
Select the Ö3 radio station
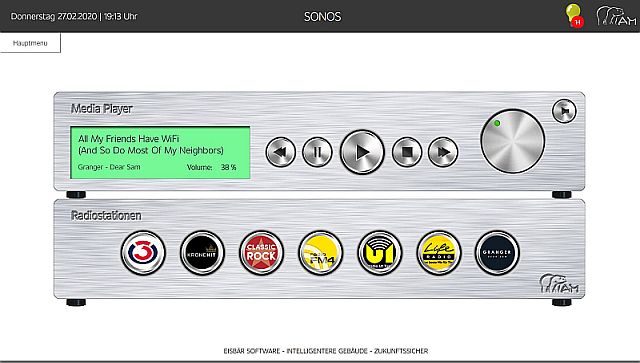click(143, 253)
